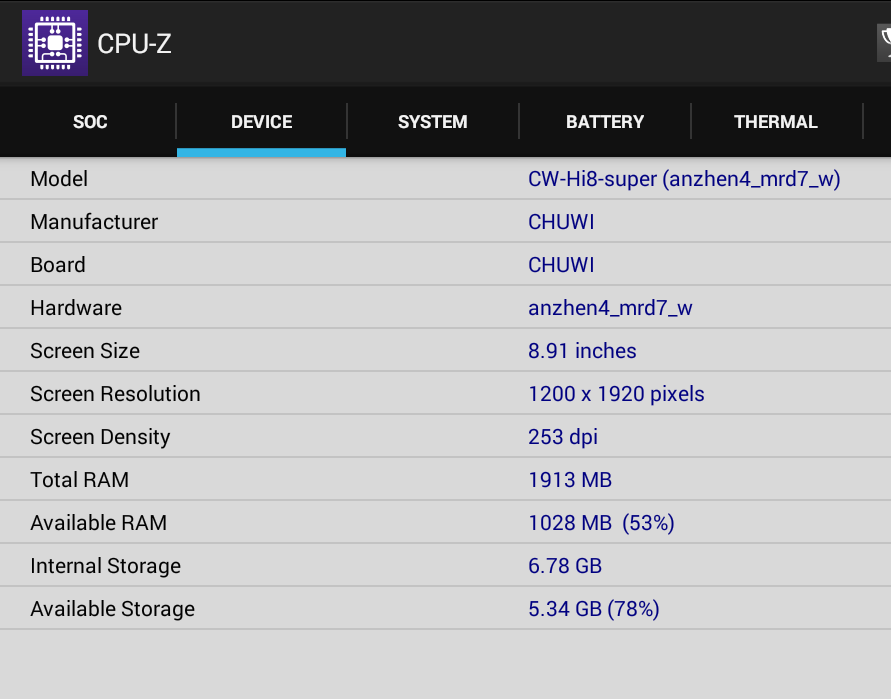Screen dimensions: 891x699
Task: Select the Hardware anzhen4_mrd7_w value
Action: [x=610, y=308]
